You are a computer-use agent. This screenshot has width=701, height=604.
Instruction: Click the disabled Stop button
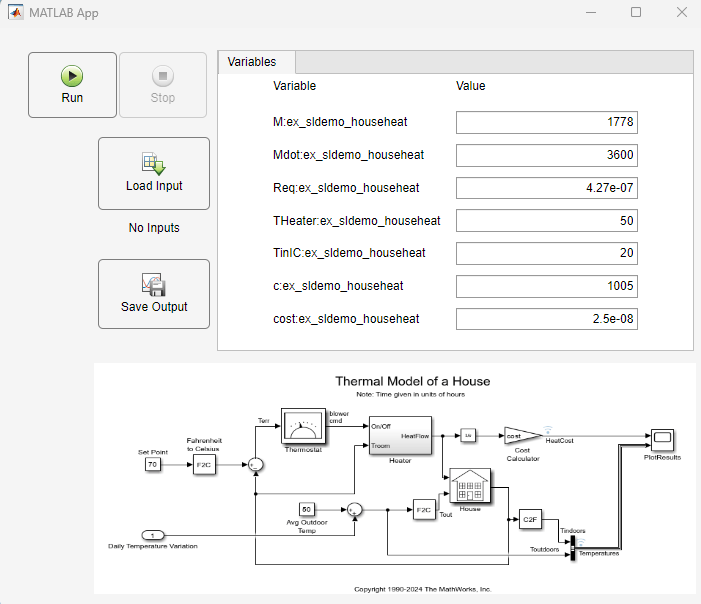[x=163, y=85]
